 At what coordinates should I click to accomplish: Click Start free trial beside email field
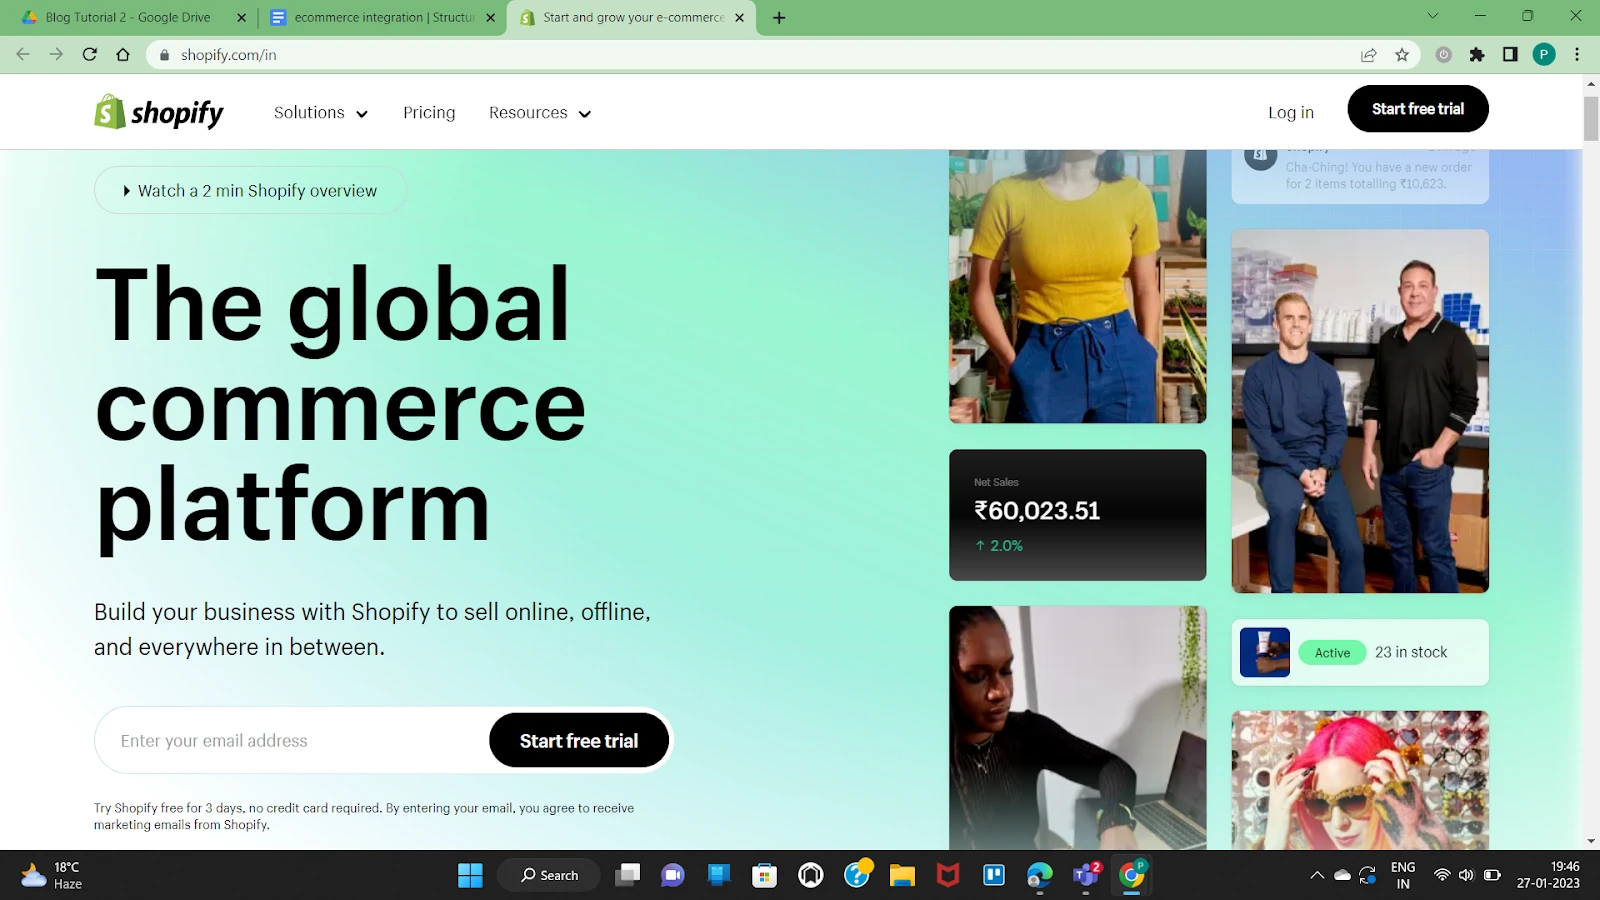click(x=579, y=741)
